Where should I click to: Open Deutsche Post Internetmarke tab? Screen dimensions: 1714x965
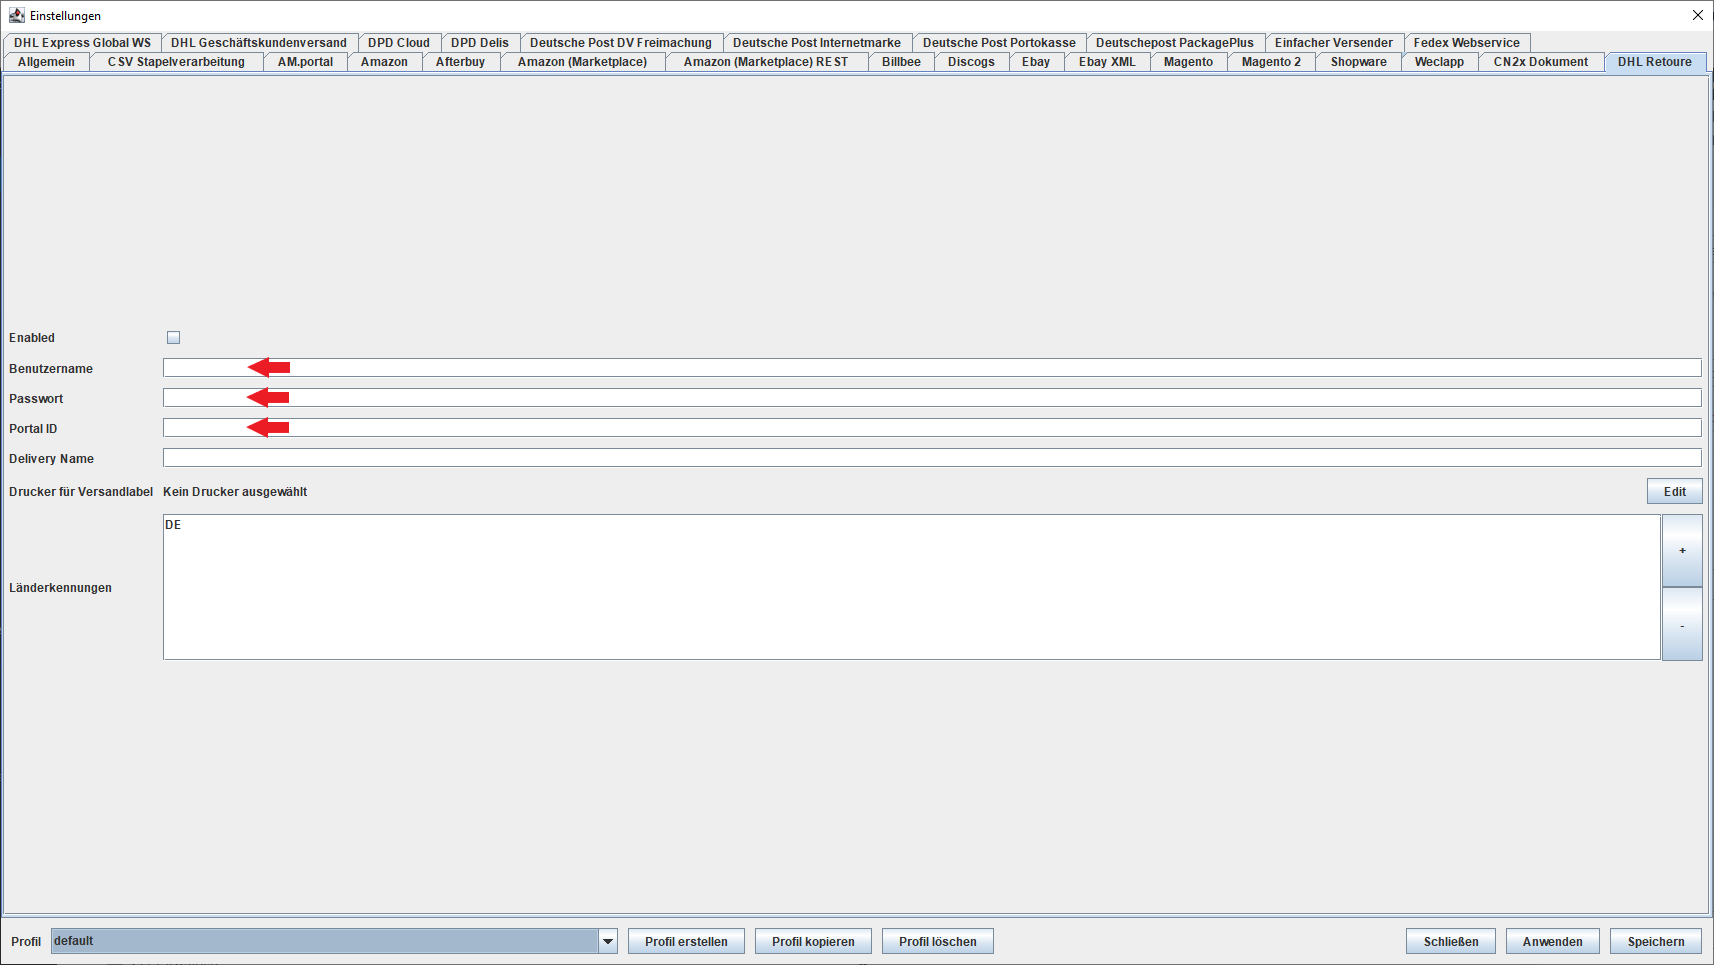(817, 43)
